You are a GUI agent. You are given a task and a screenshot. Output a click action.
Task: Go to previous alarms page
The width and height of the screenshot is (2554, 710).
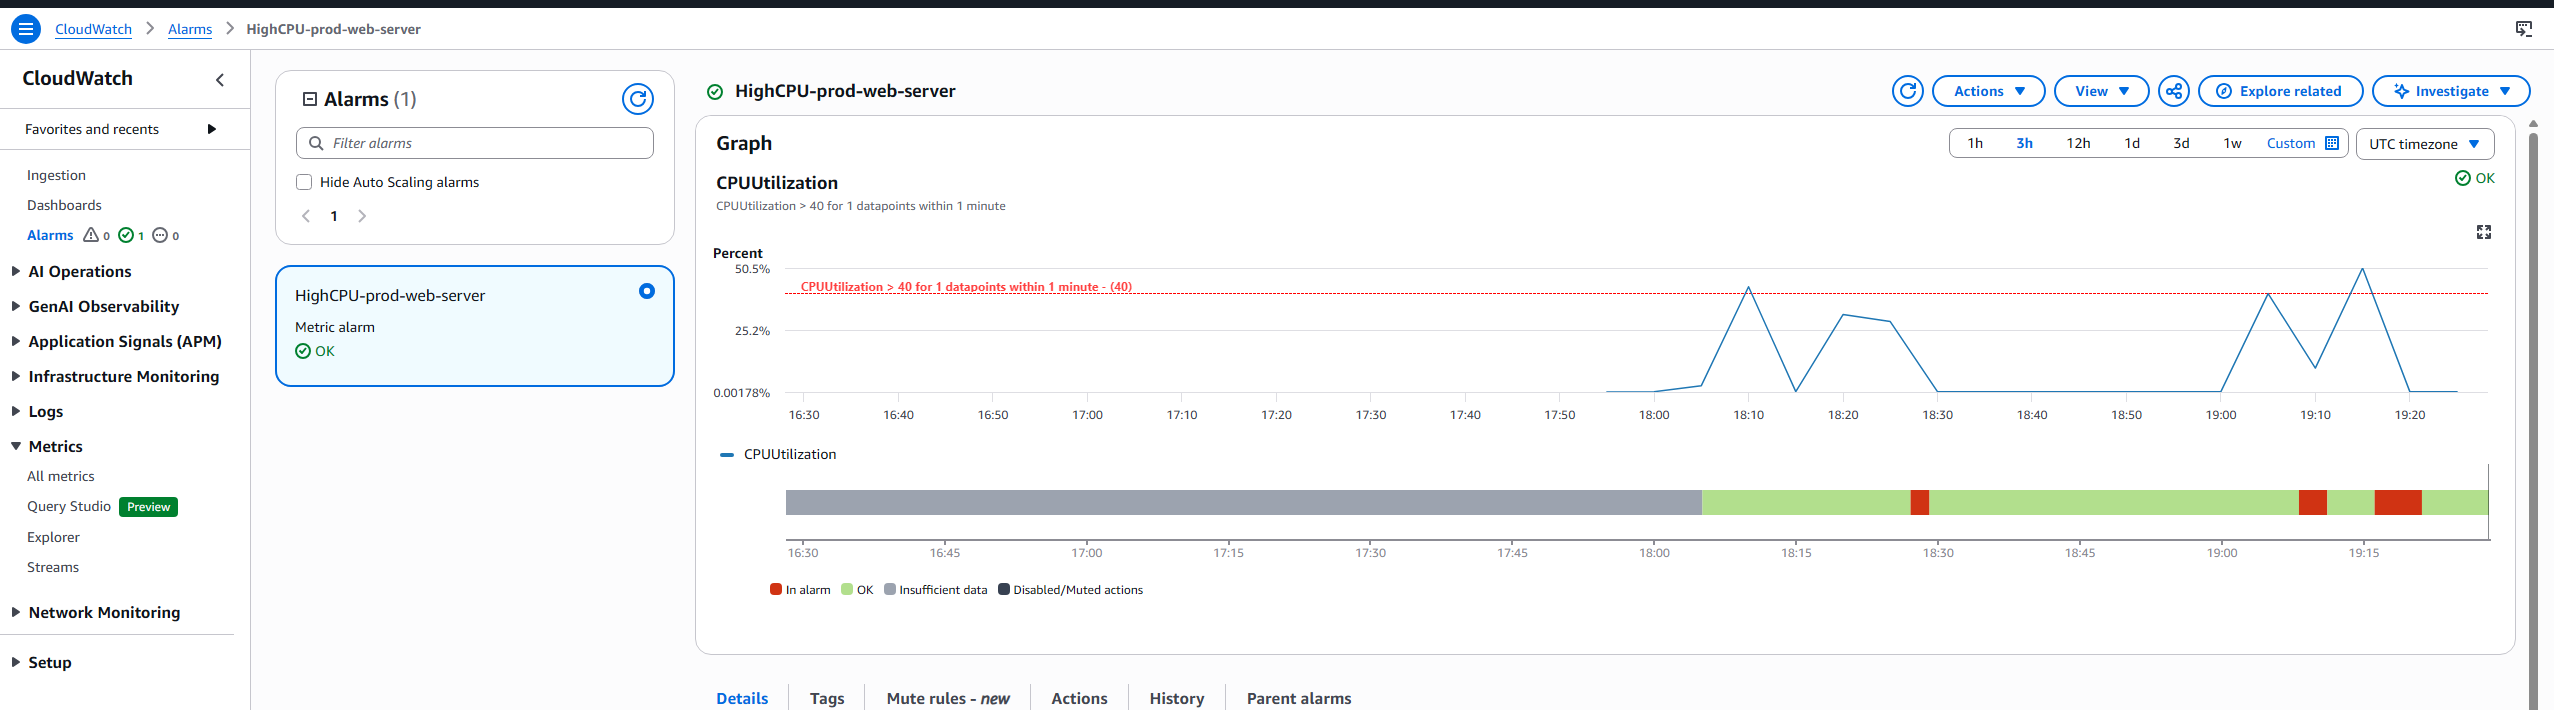pyautogui.click(x=306, y=216)
